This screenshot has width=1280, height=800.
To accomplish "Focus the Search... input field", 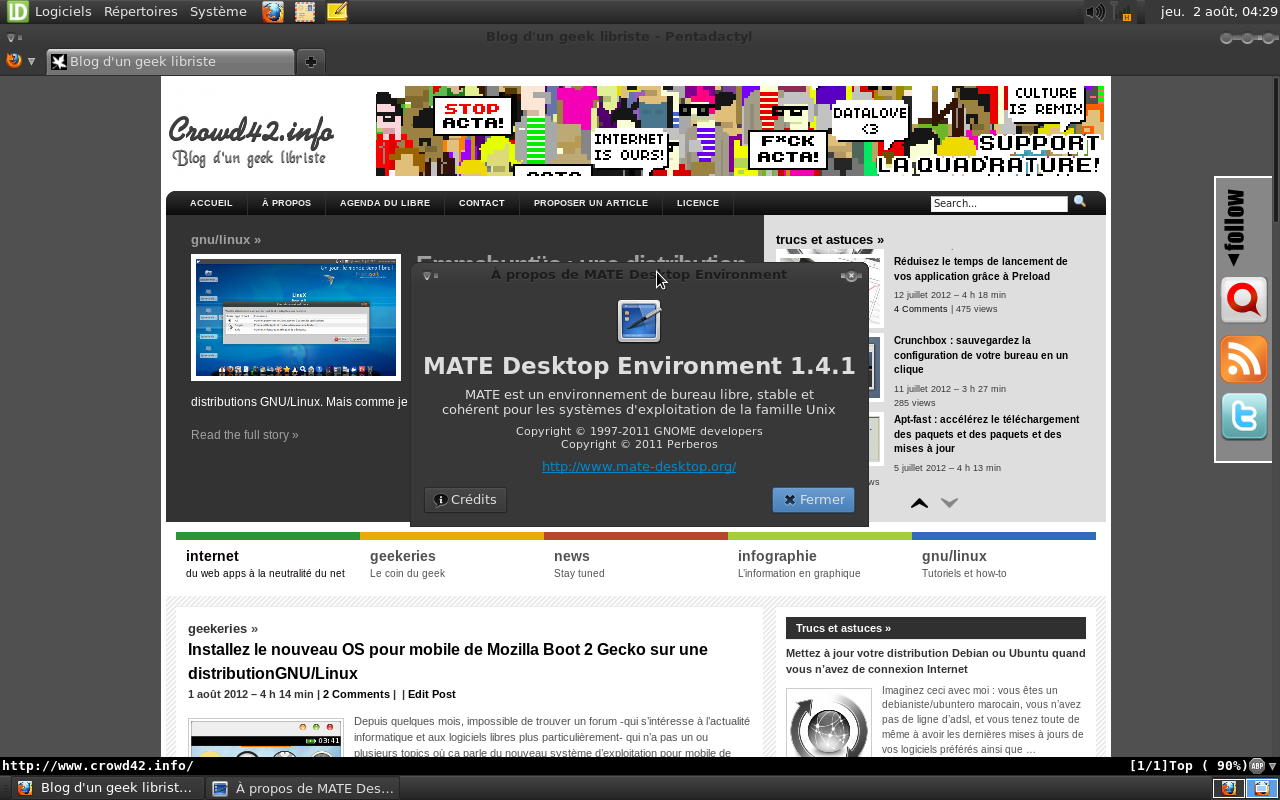I will click(x=999, y=203).
